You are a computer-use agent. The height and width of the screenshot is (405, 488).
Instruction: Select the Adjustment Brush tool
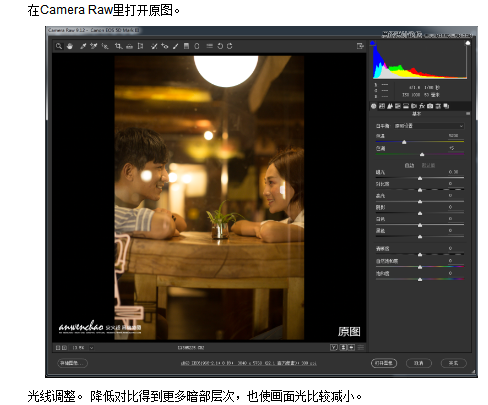tap(176, 46)
